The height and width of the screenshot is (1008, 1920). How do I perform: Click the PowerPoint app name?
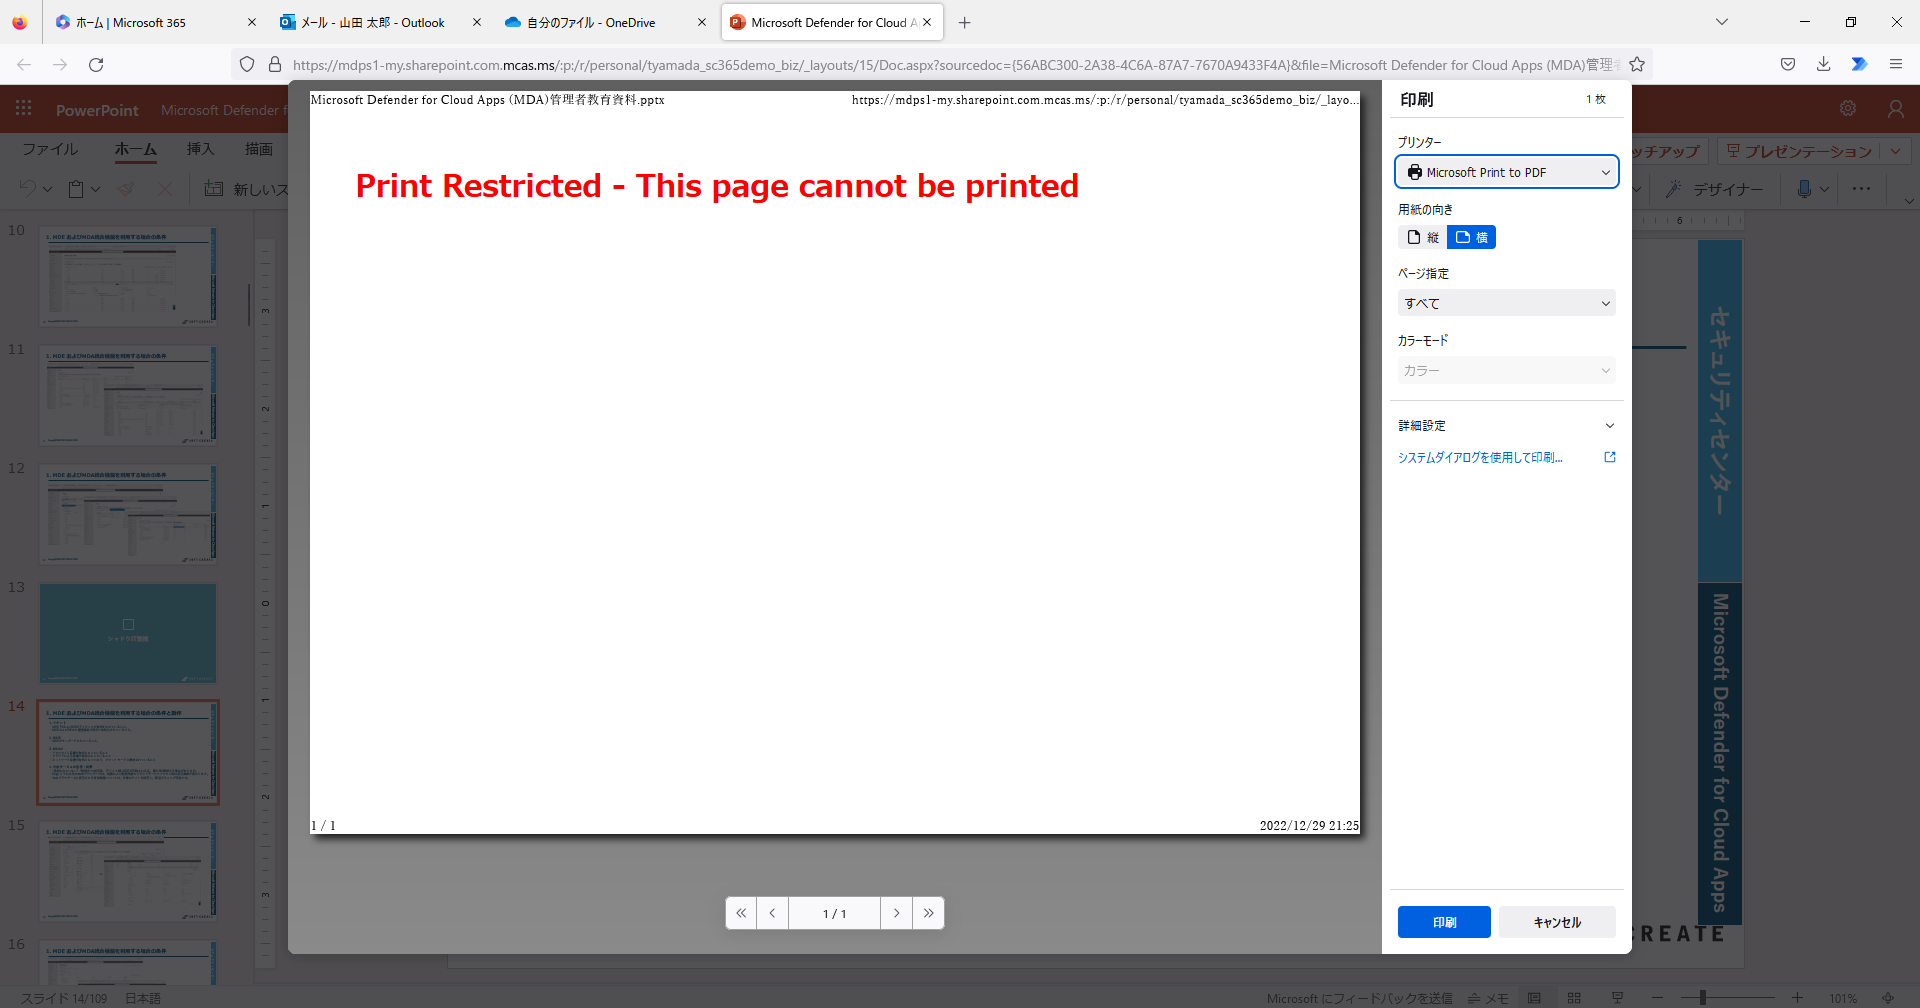[97, 110]
